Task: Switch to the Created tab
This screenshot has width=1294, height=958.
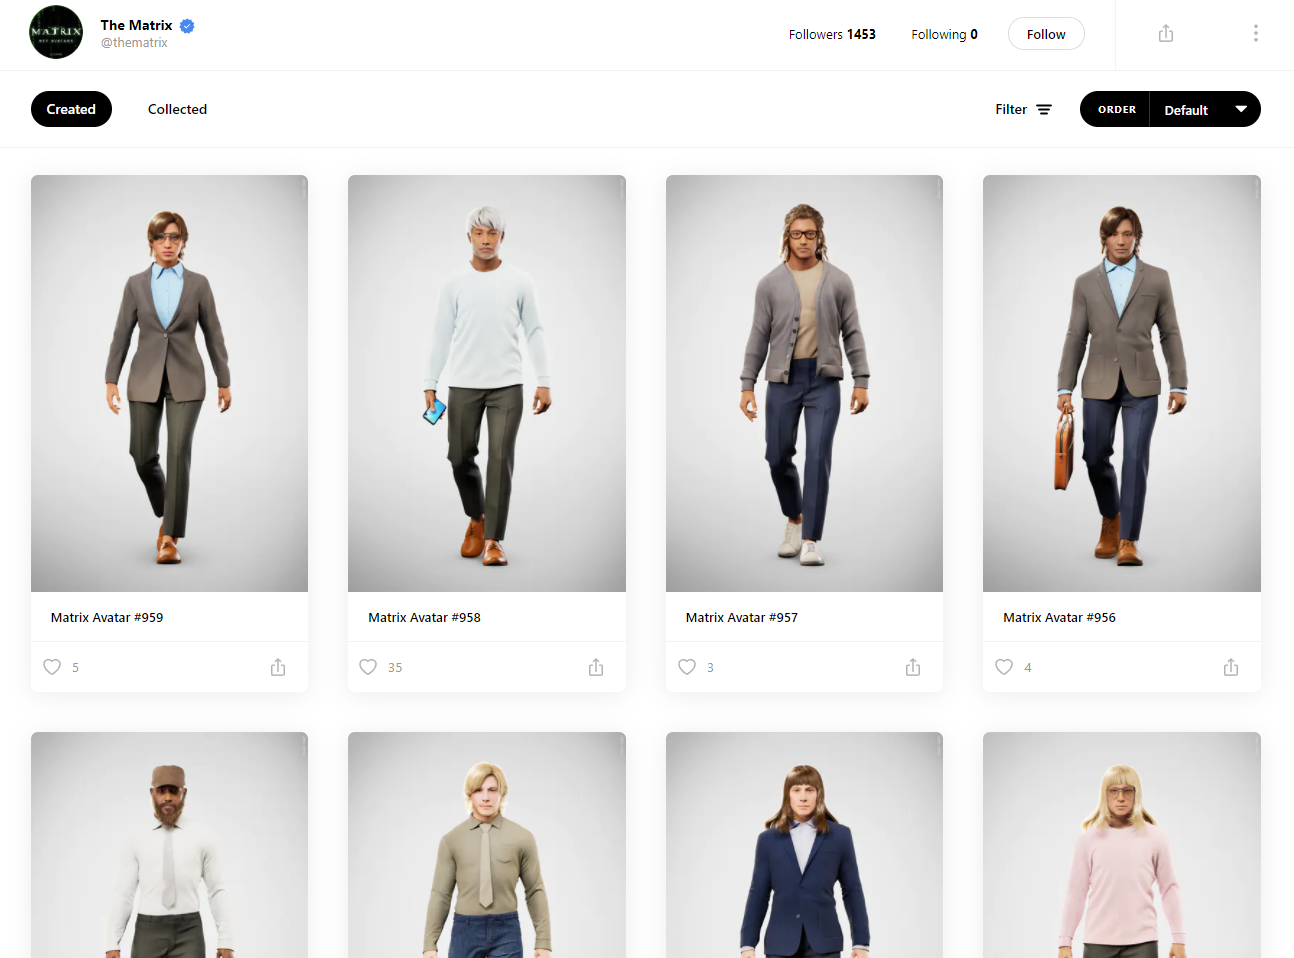Action: [x=71, y=109]
